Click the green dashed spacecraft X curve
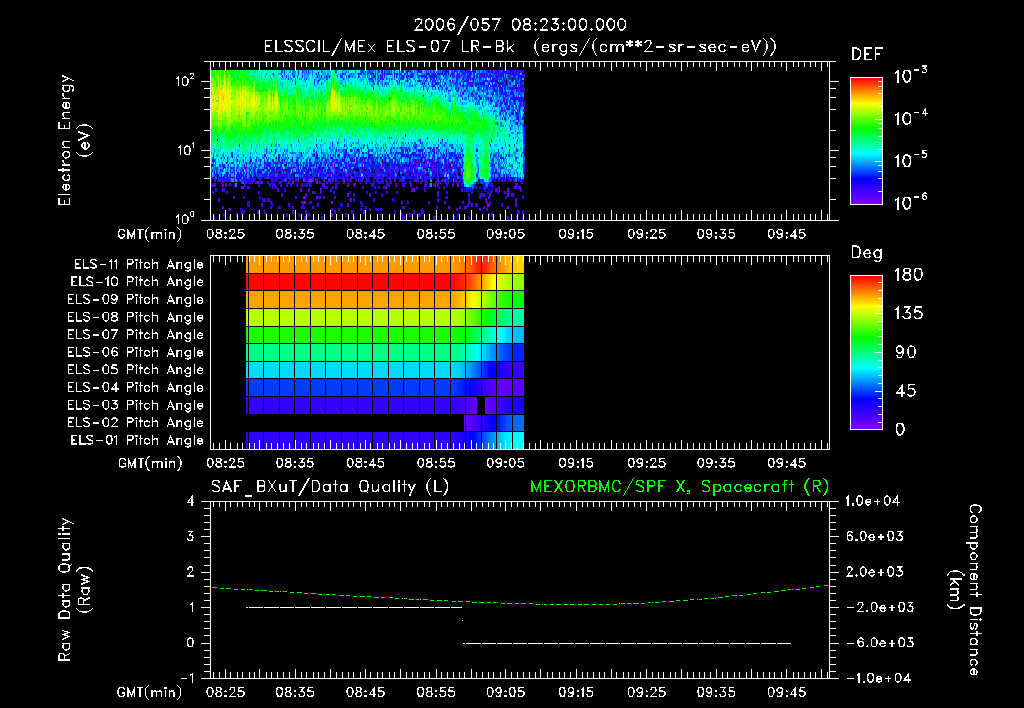 click(520, 596)
